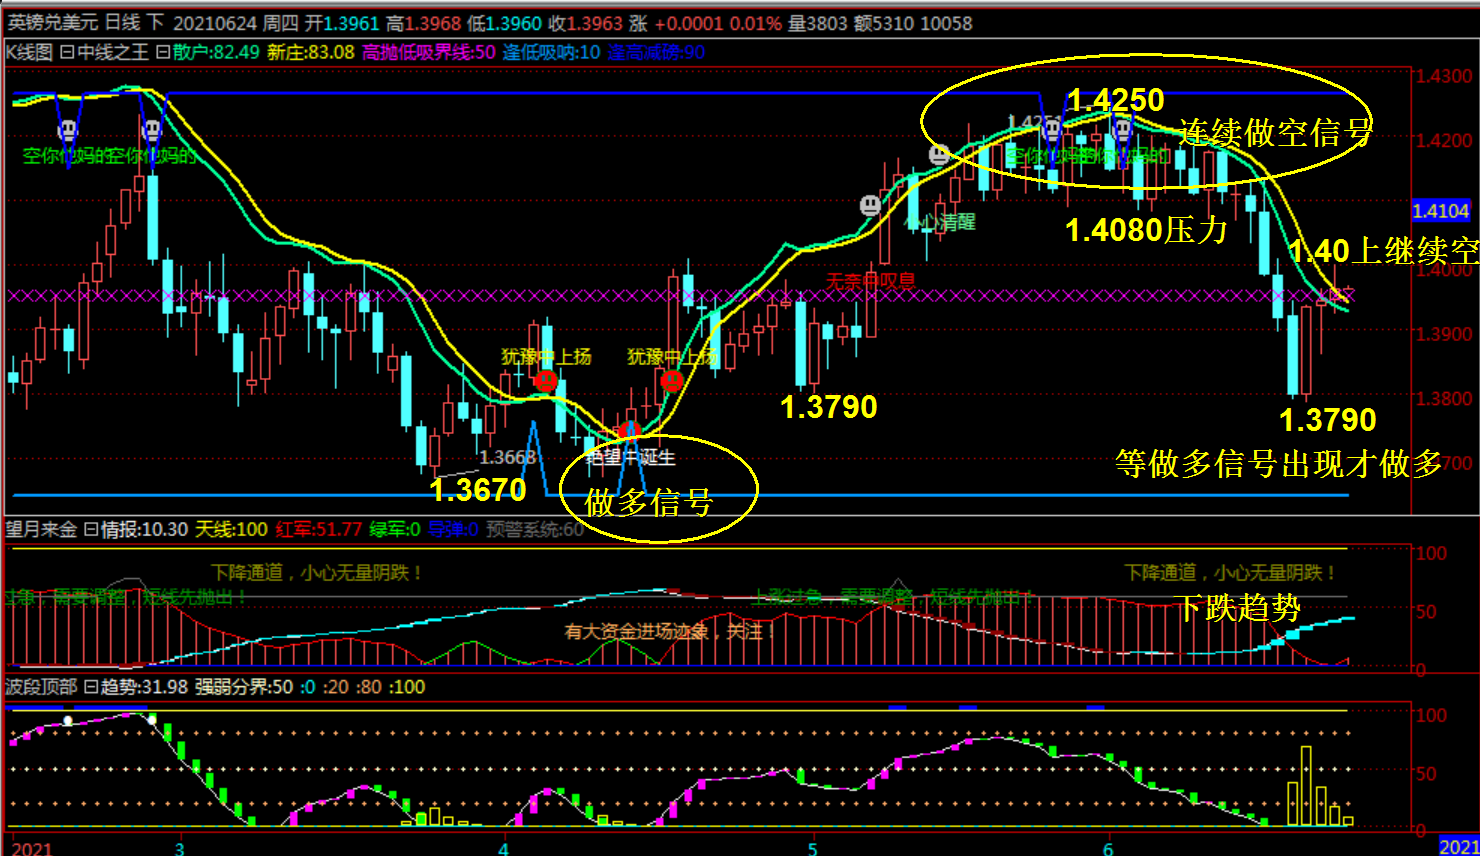Click the 逢高减磅:90 label
The image size is (1480, 856).
[656, 52]
